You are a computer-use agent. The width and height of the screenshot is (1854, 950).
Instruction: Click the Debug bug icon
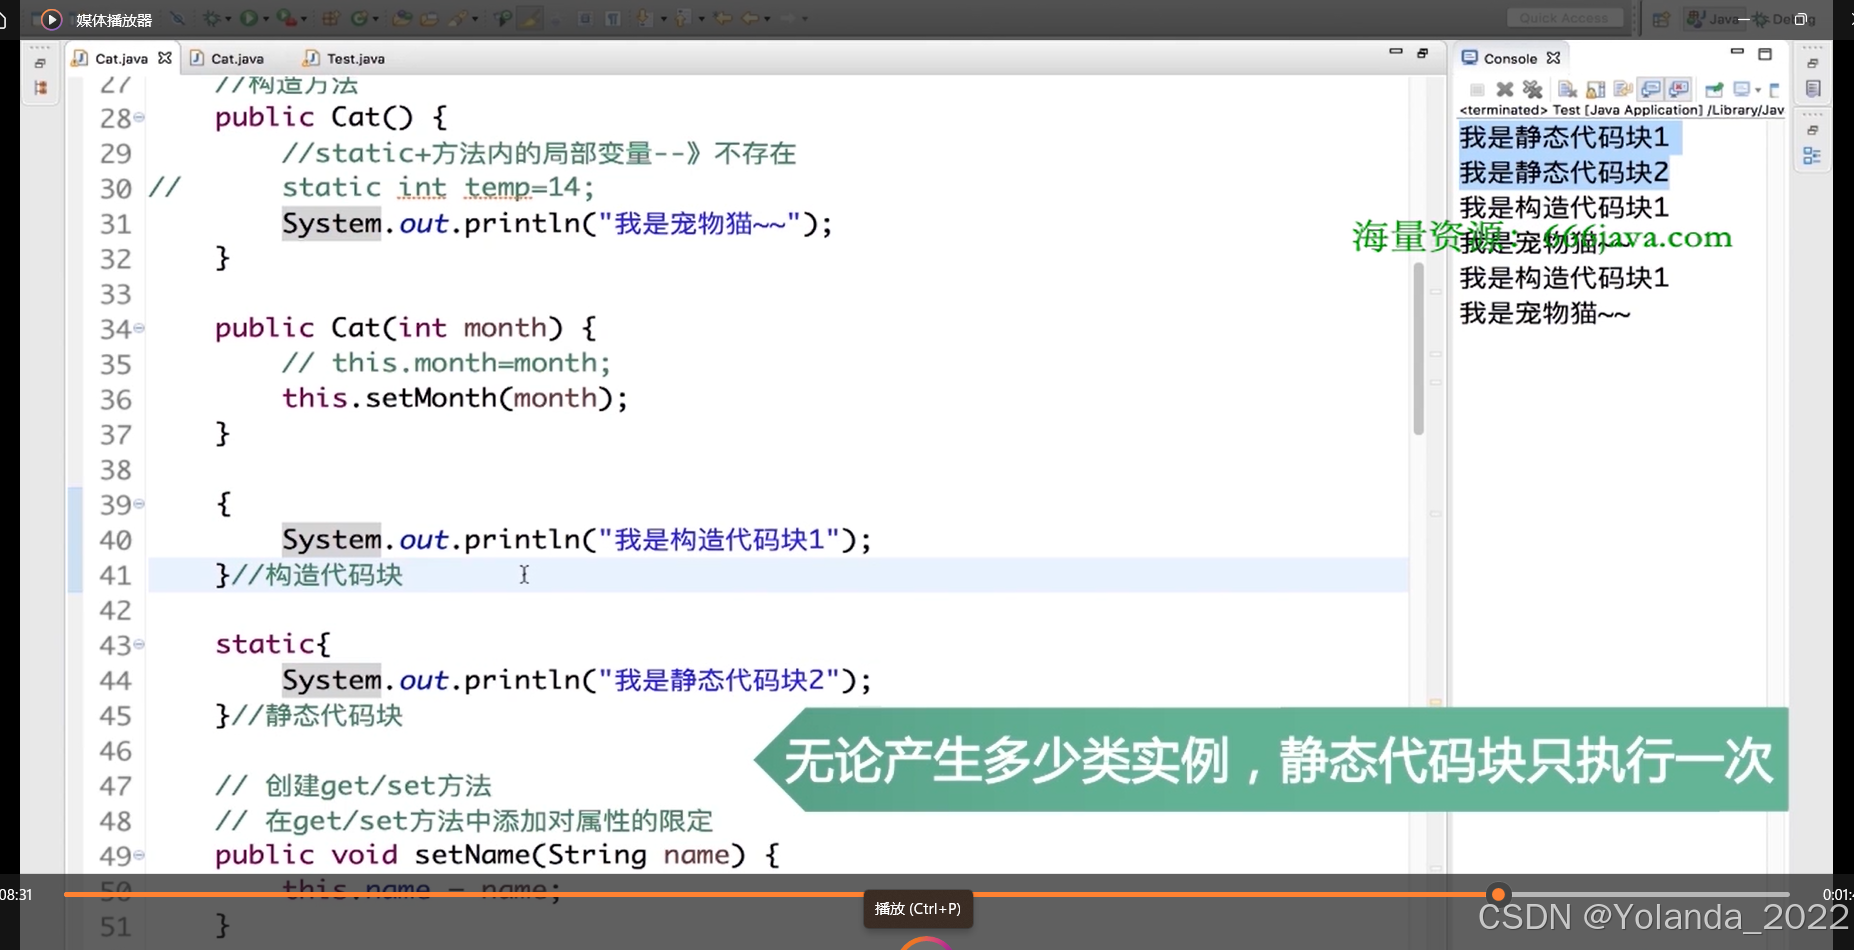pyautogui.click(x=212, y=18)
